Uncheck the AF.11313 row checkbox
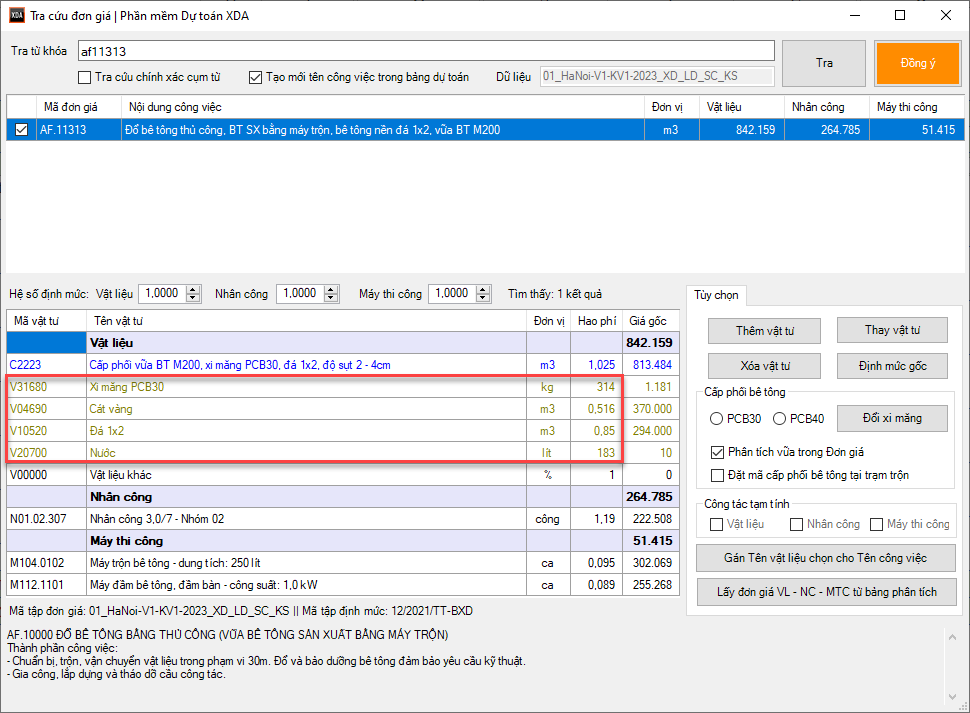The image size is (970, 713). 22,130
